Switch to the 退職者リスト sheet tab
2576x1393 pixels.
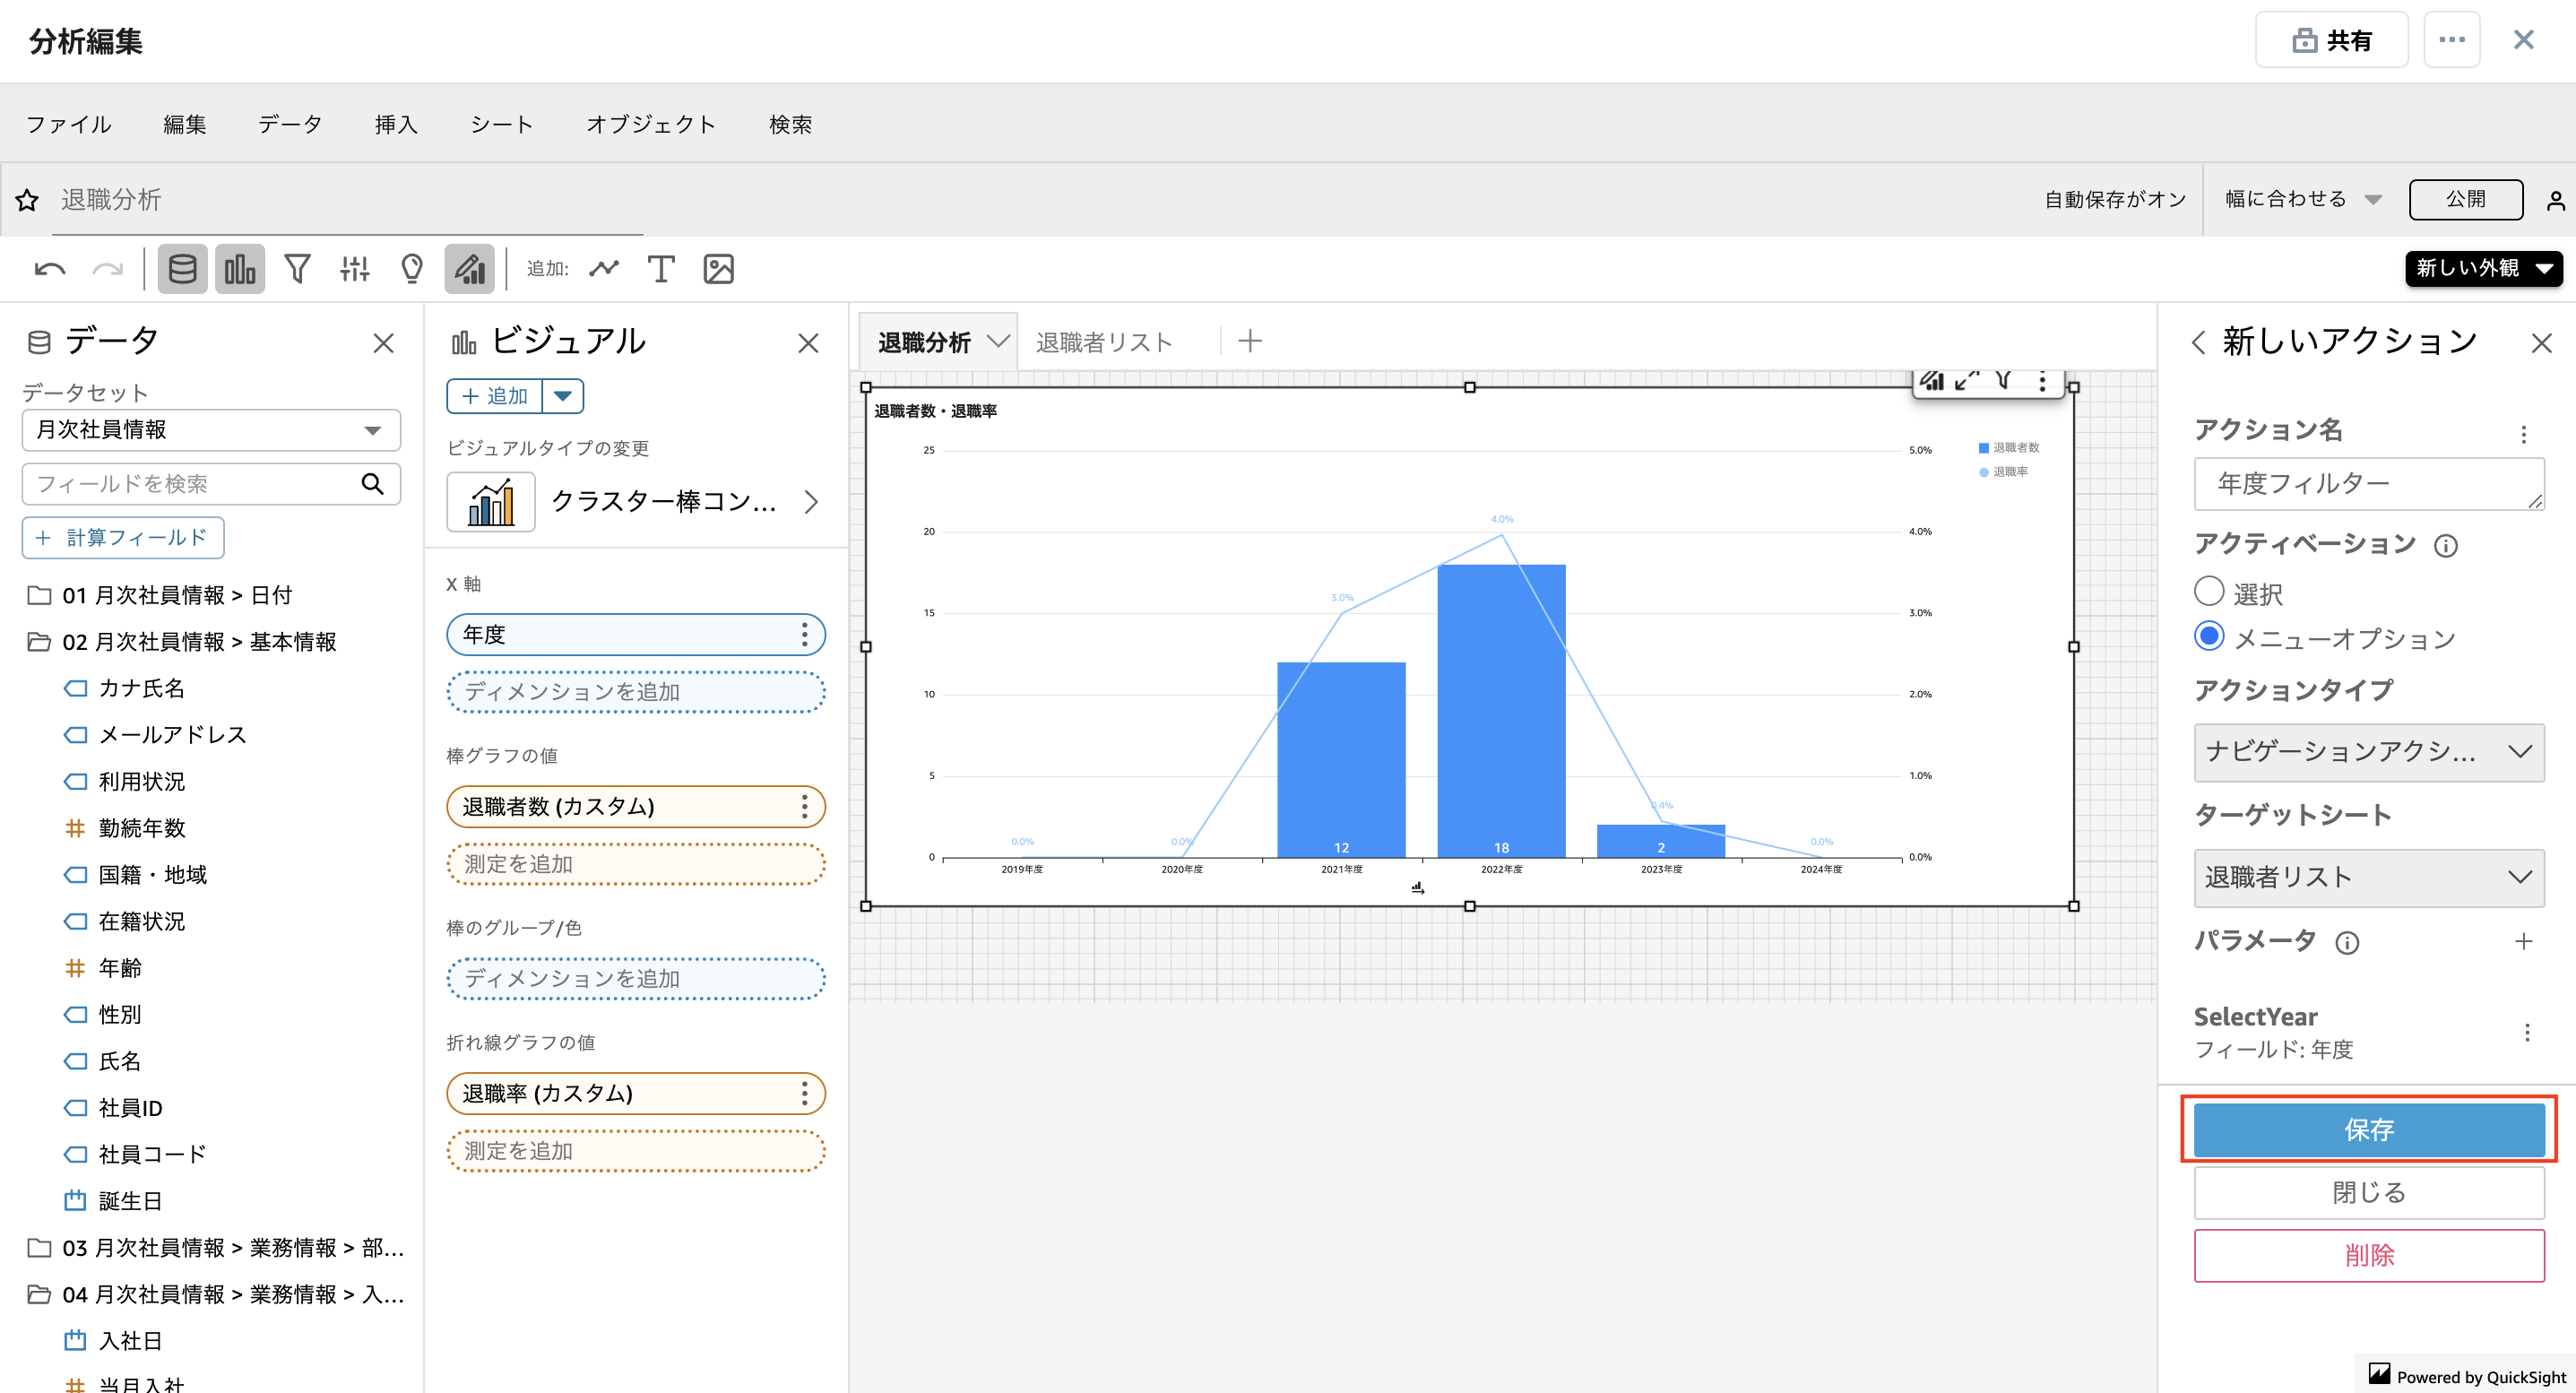[x=1103, y=342]
